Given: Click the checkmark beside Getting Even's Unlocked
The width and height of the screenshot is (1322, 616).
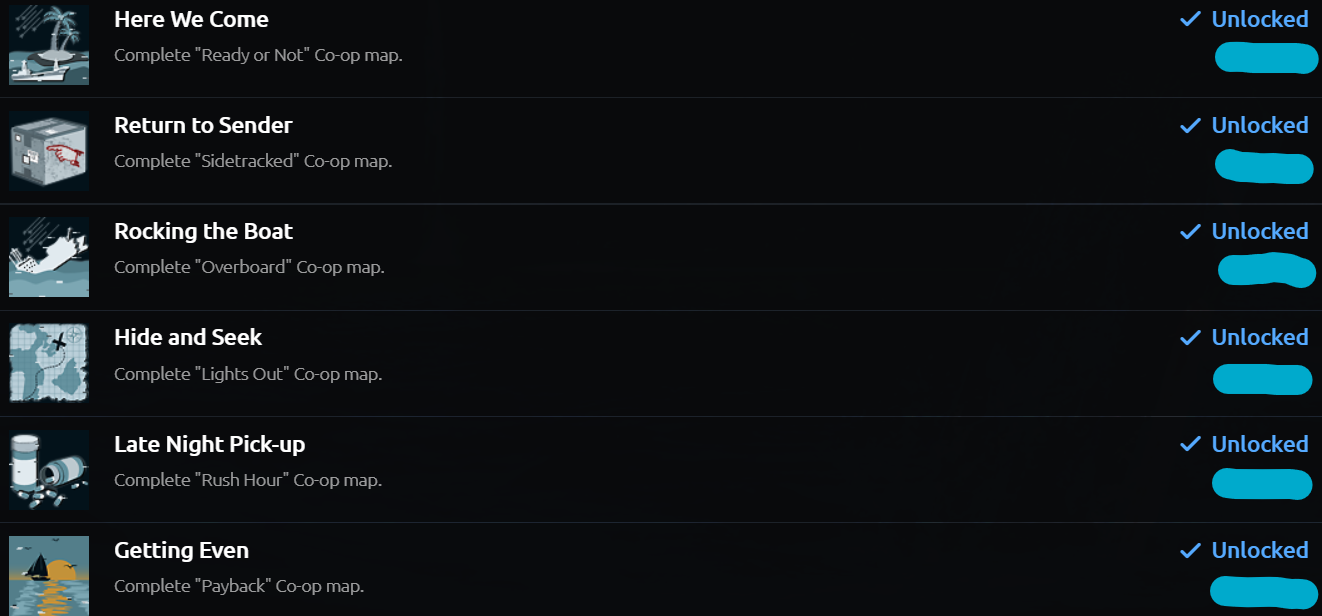Looking at the screenshot, I should (1190, 550).
